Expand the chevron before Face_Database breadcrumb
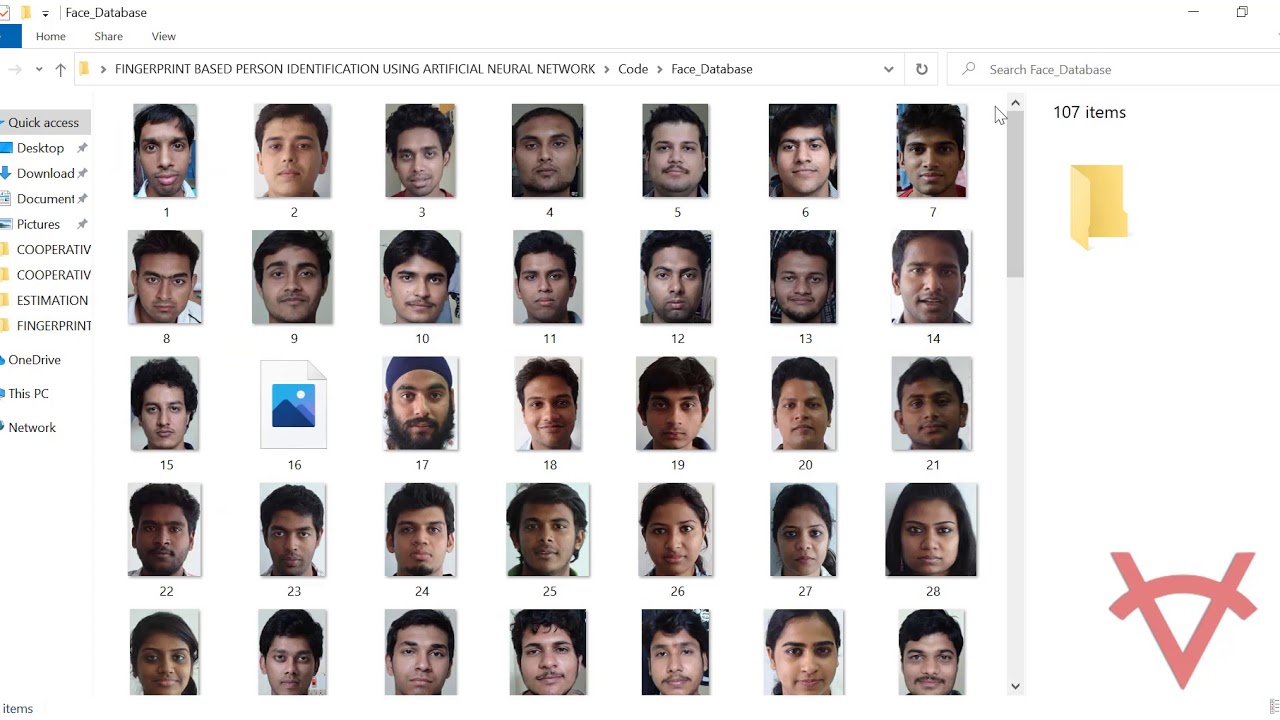1280x720 pixels. (x=659, y=69)
